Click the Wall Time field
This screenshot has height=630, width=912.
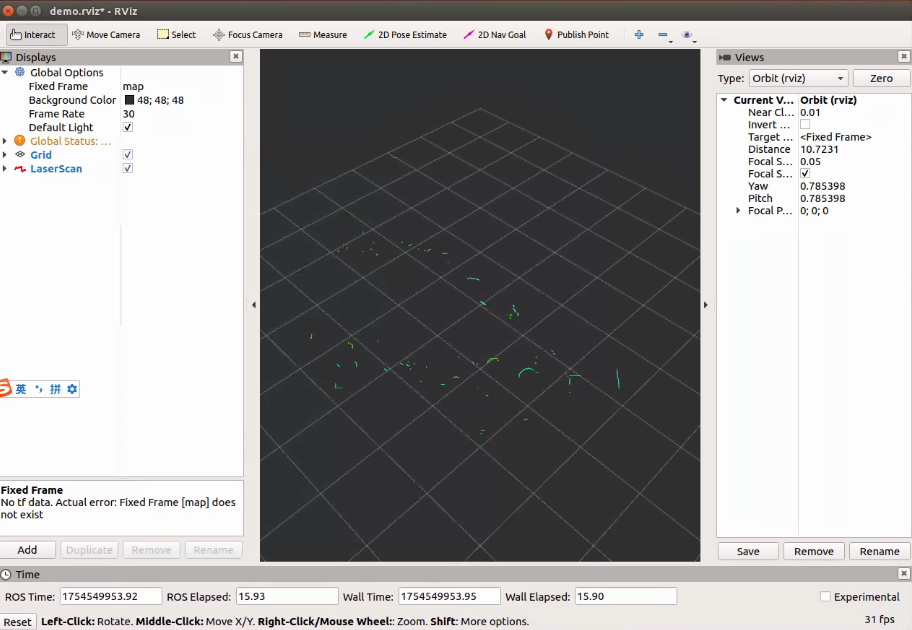coord(449,596)
